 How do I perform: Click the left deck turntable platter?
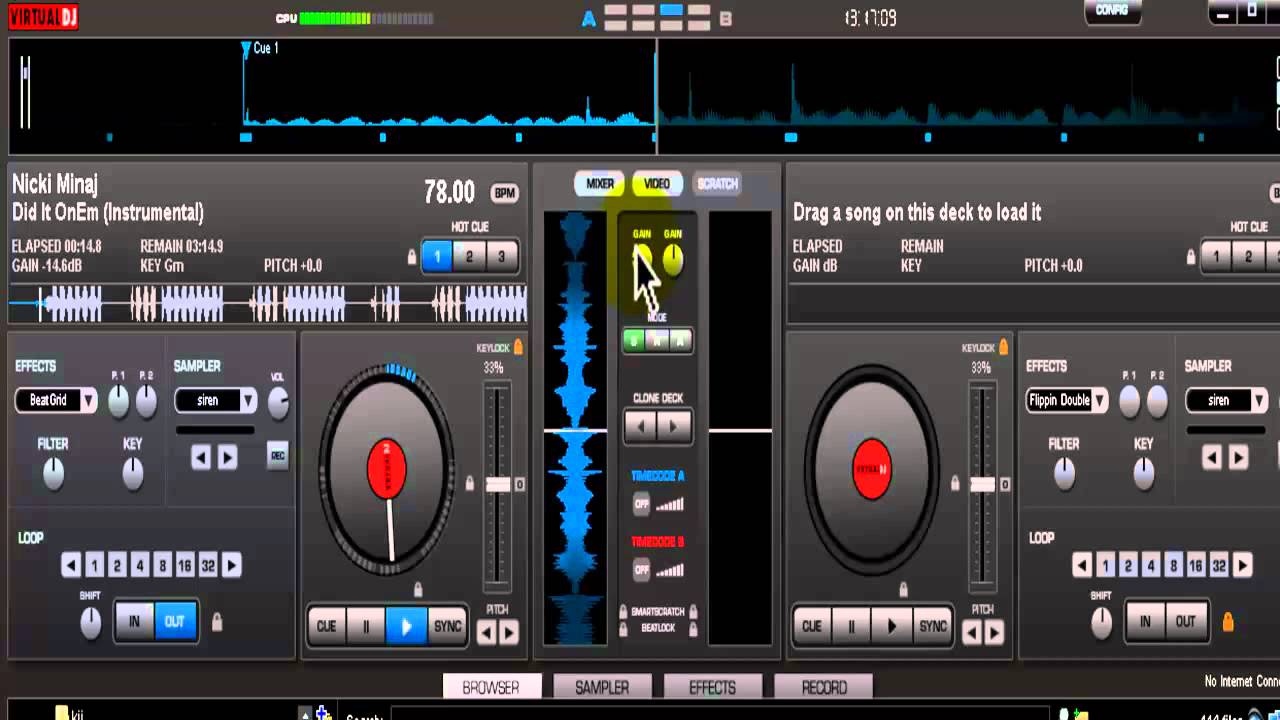pos(387,470)
